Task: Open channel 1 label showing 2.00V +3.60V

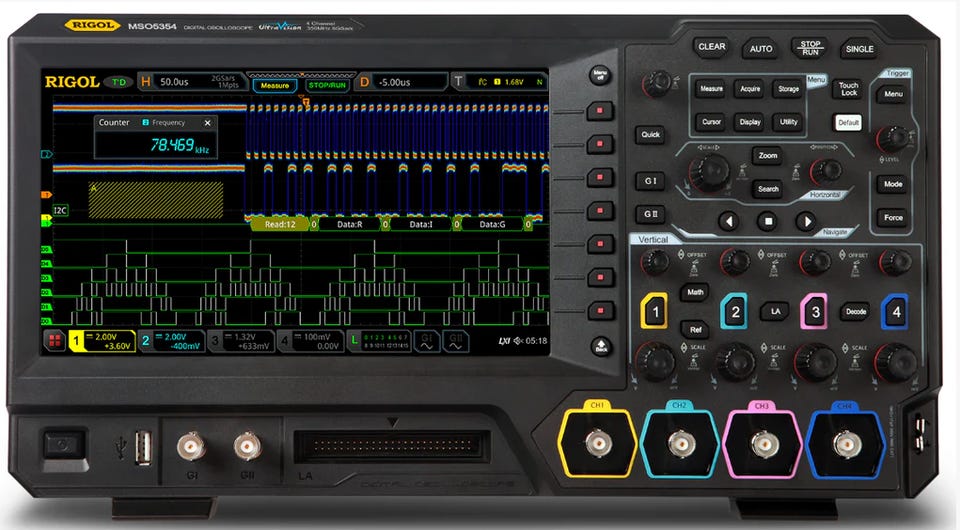Action: pos(102,342)
